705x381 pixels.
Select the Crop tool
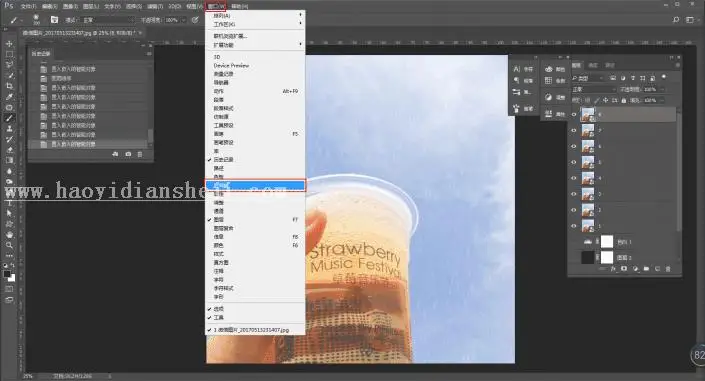[x=9, y=86]
